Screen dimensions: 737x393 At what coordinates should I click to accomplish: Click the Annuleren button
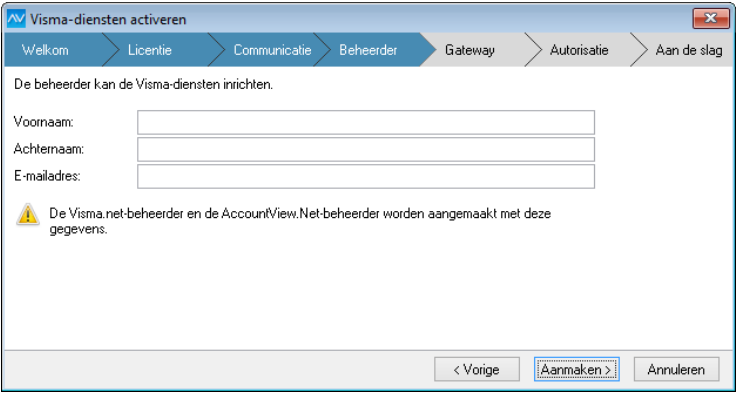coord(676,369)
